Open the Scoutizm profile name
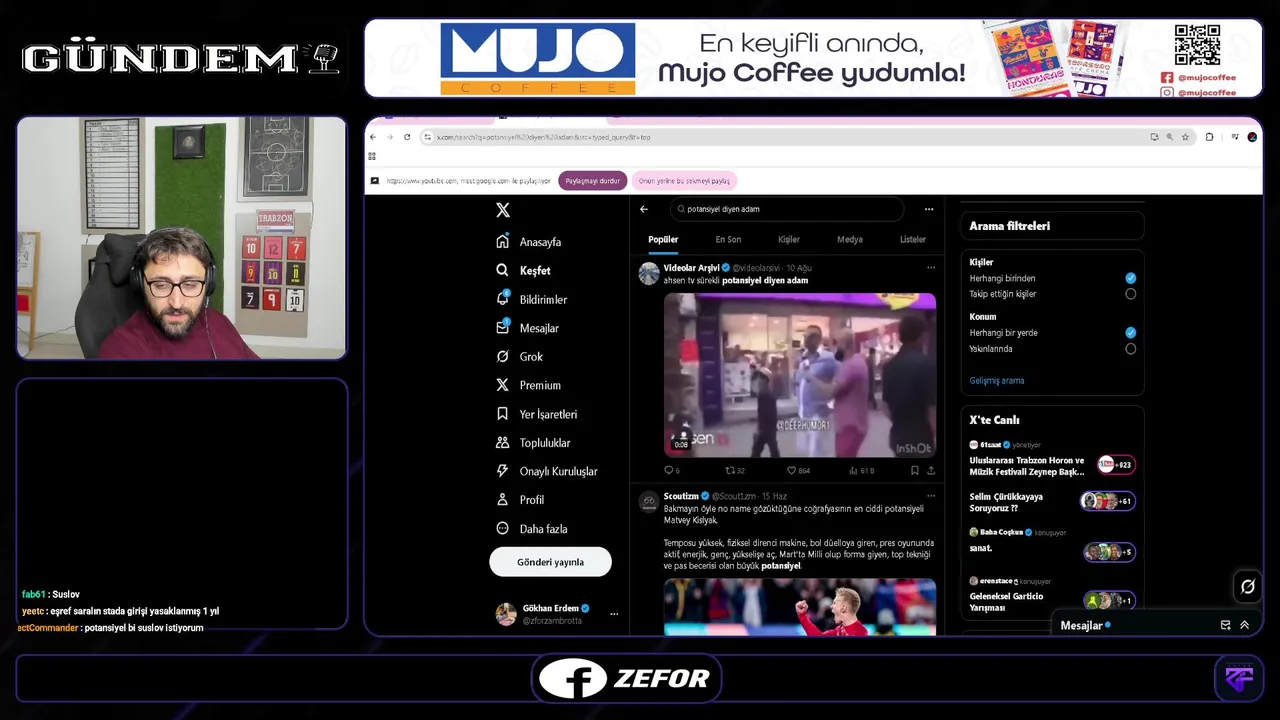The width and height of the screenshot is (1280, 720). pyautogui.click(x=681, y=496)
